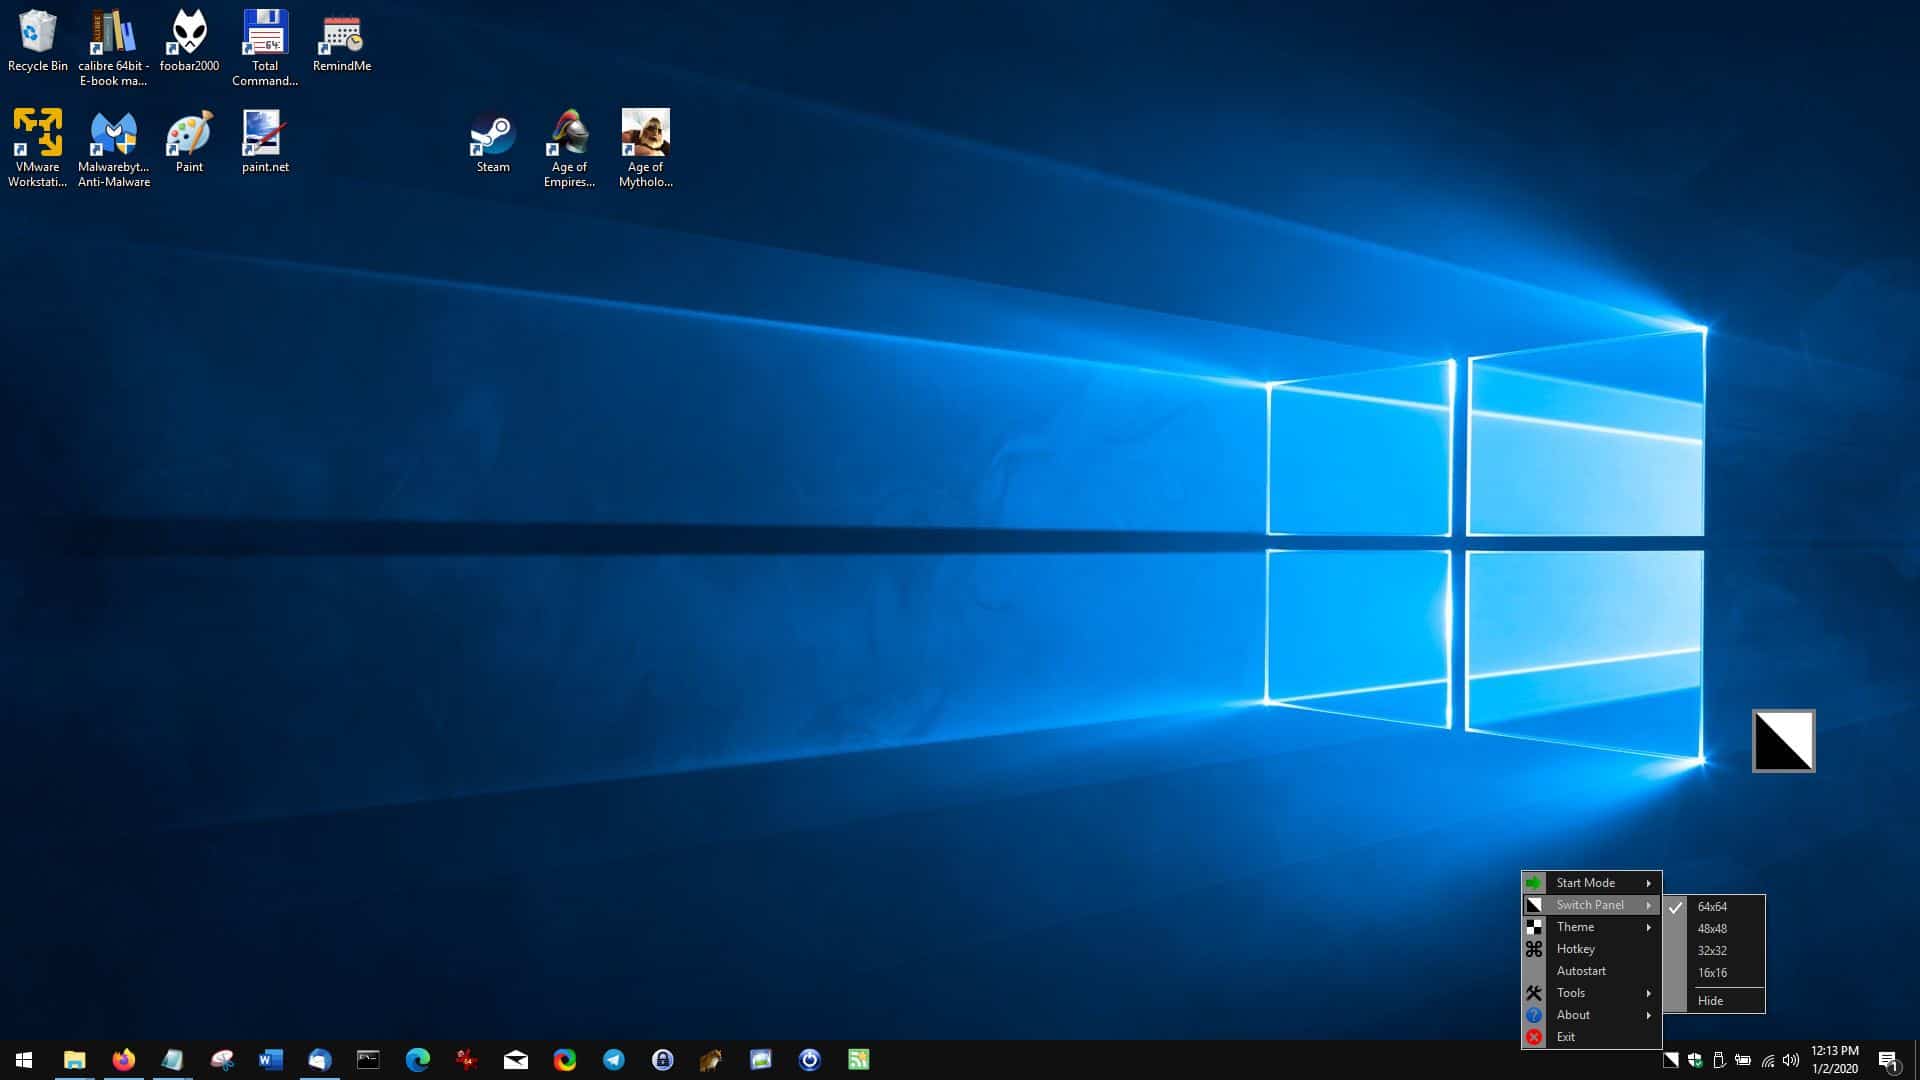Screen dimensions: 1920x1080
Task: Choose the 48x48 panel size option
Action: click(1712, 929)
